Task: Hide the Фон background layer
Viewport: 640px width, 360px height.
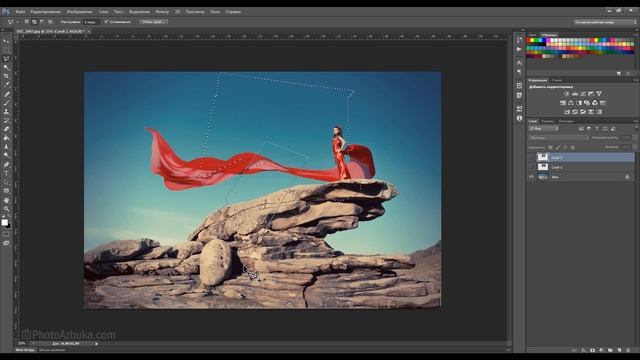Action: [531, 177]
